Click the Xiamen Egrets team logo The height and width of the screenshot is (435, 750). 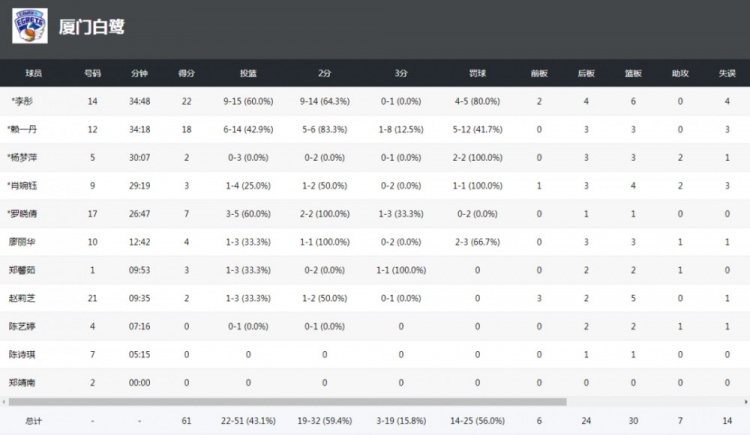[x=29, y=26]
